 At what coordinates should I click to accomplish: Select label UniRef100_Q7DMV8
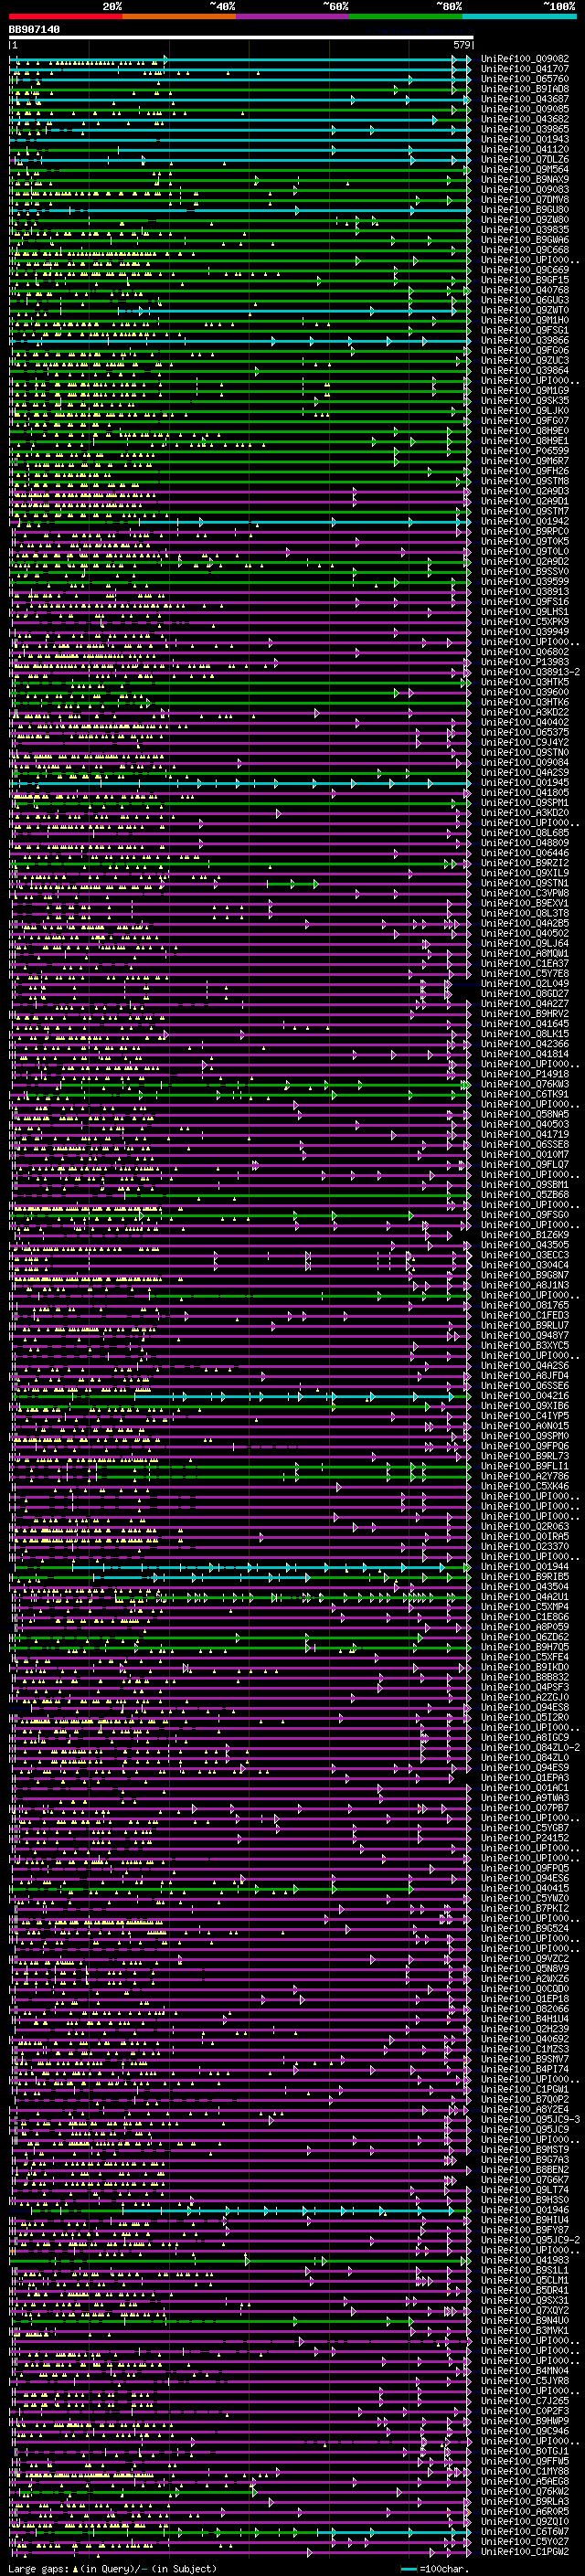(525, 199)
